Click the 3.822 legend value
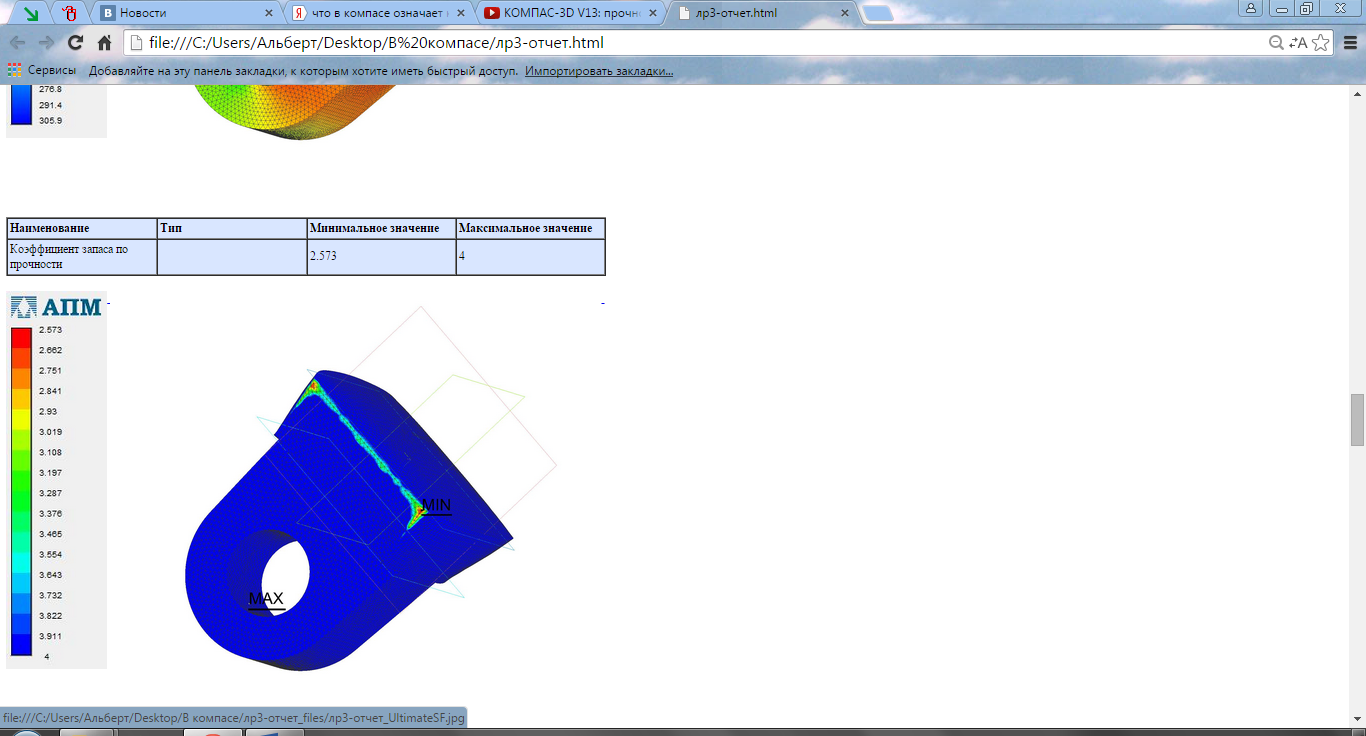Viewport: 1366px width, 736px height. pos(50,615)
